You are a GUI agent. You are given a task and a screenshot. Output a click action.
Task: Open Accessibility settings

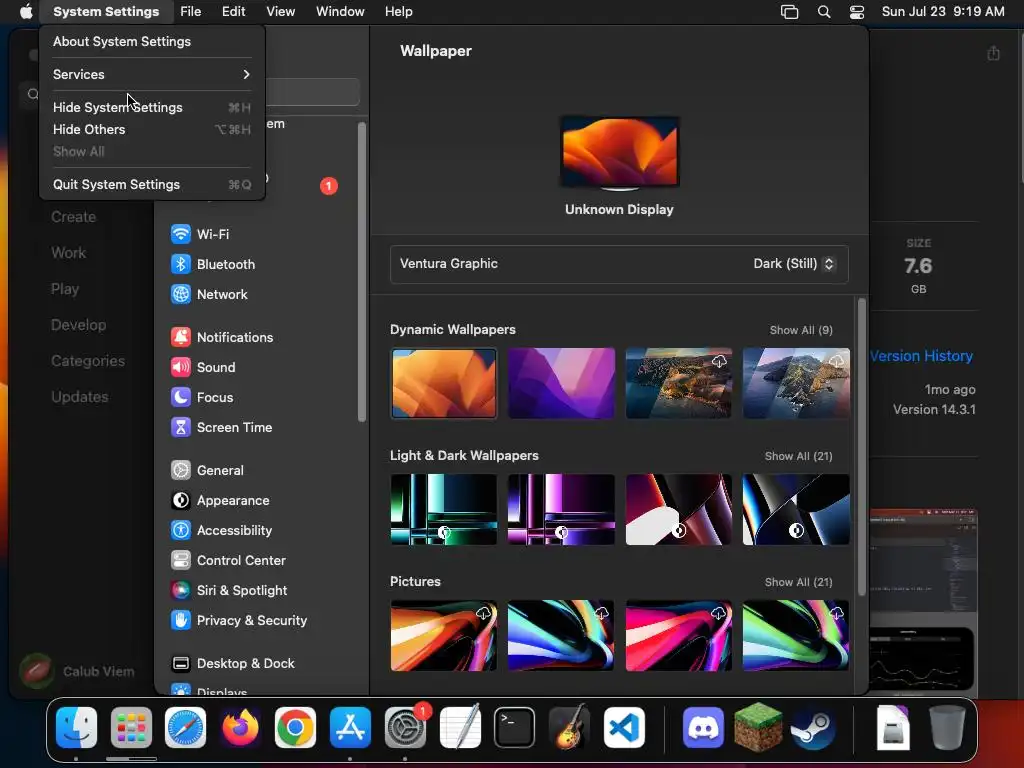[221, 530]
